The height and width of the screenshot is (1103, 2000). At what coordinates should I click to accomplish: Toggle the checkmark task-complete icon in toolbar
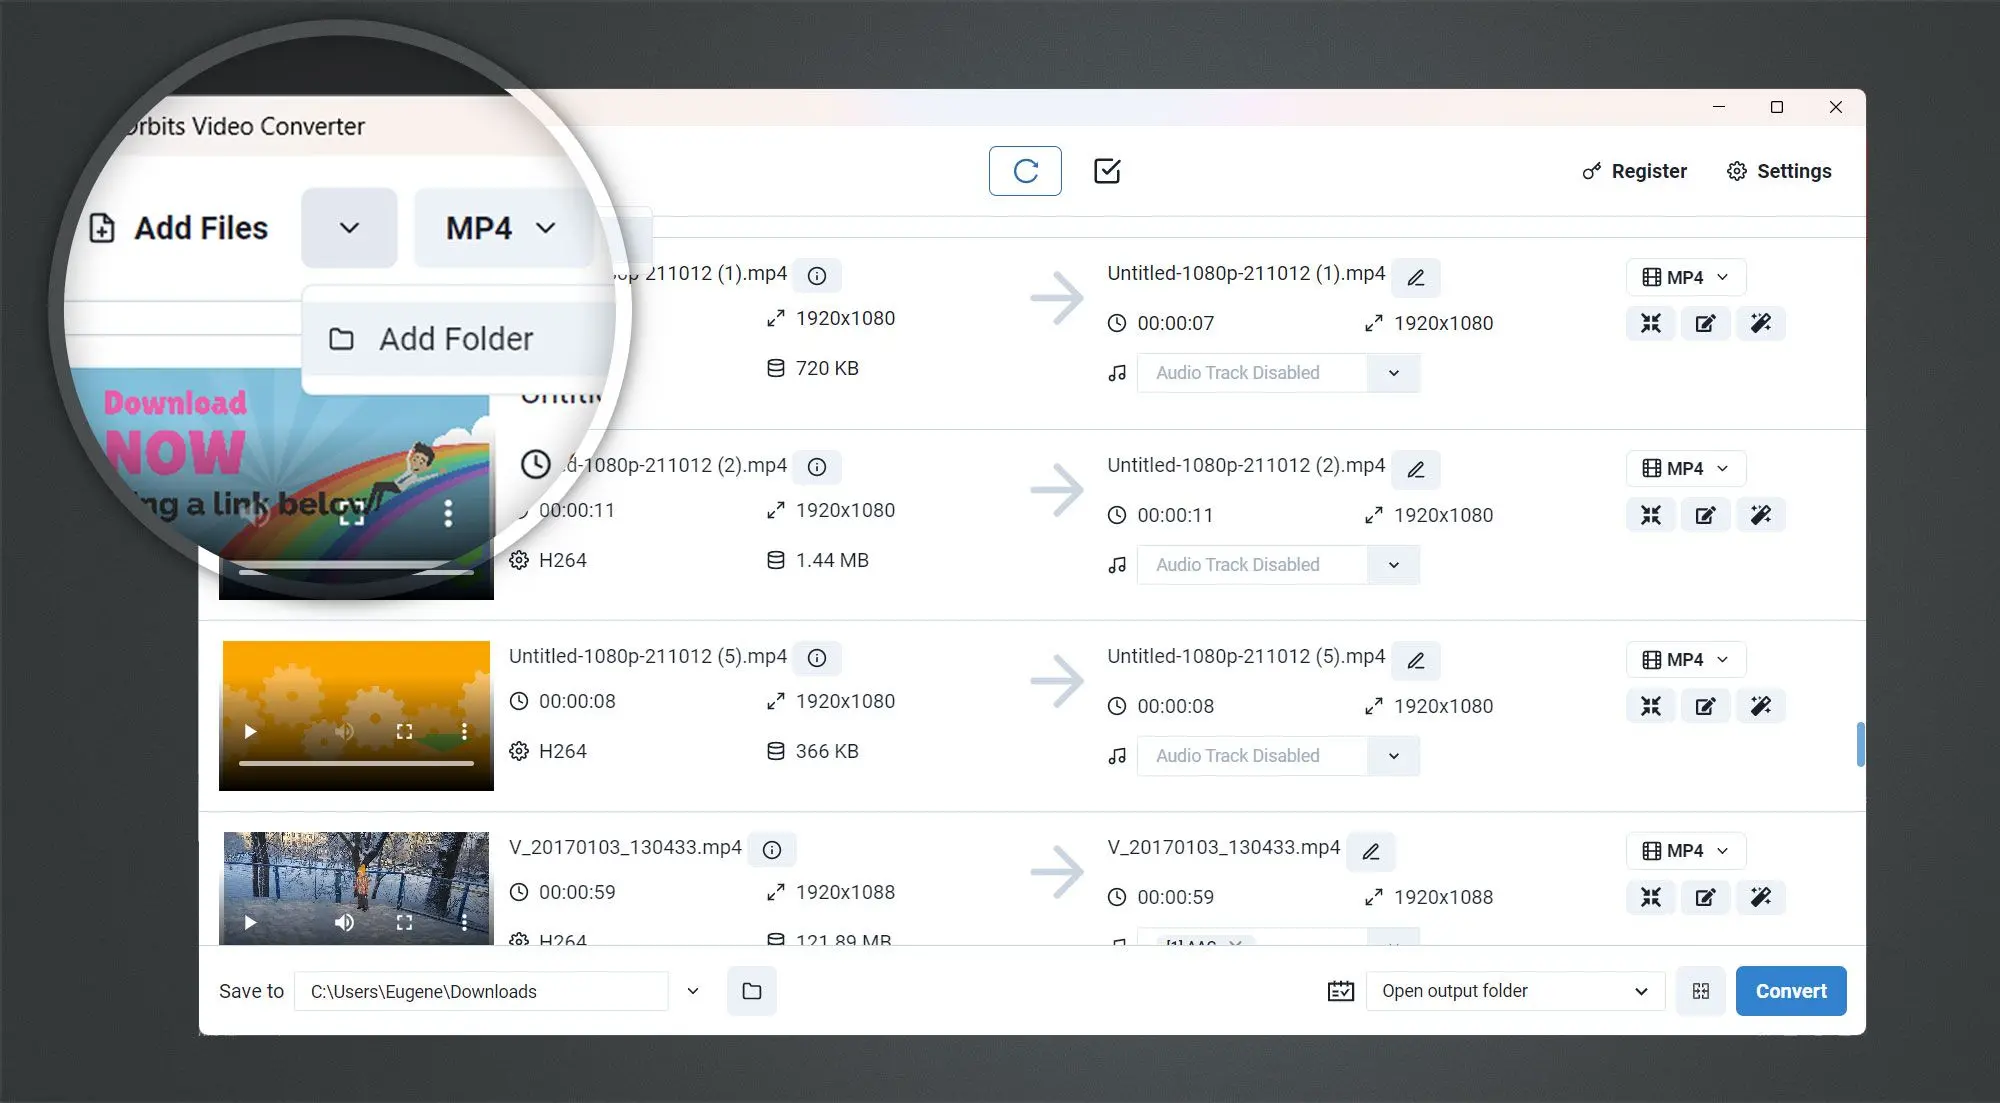pos(1107,171)
